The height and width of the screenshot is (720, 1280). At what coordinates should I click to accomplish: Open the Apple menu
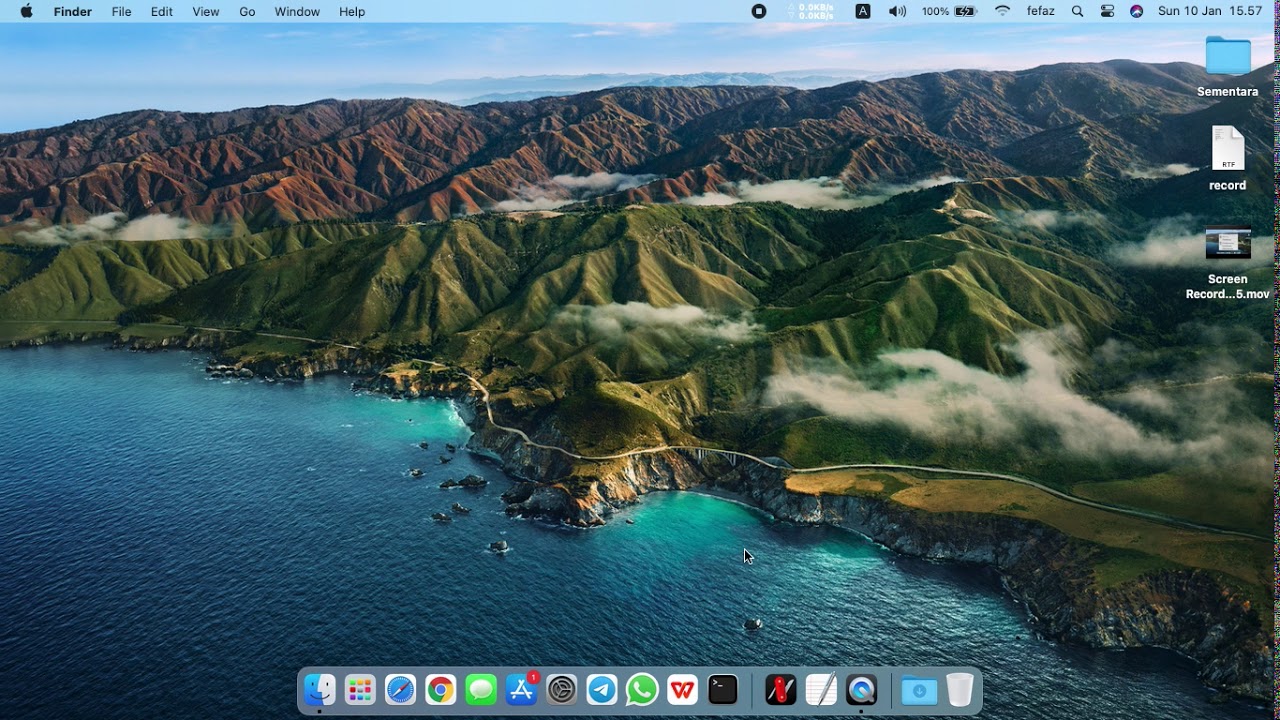tap(26, 11)
